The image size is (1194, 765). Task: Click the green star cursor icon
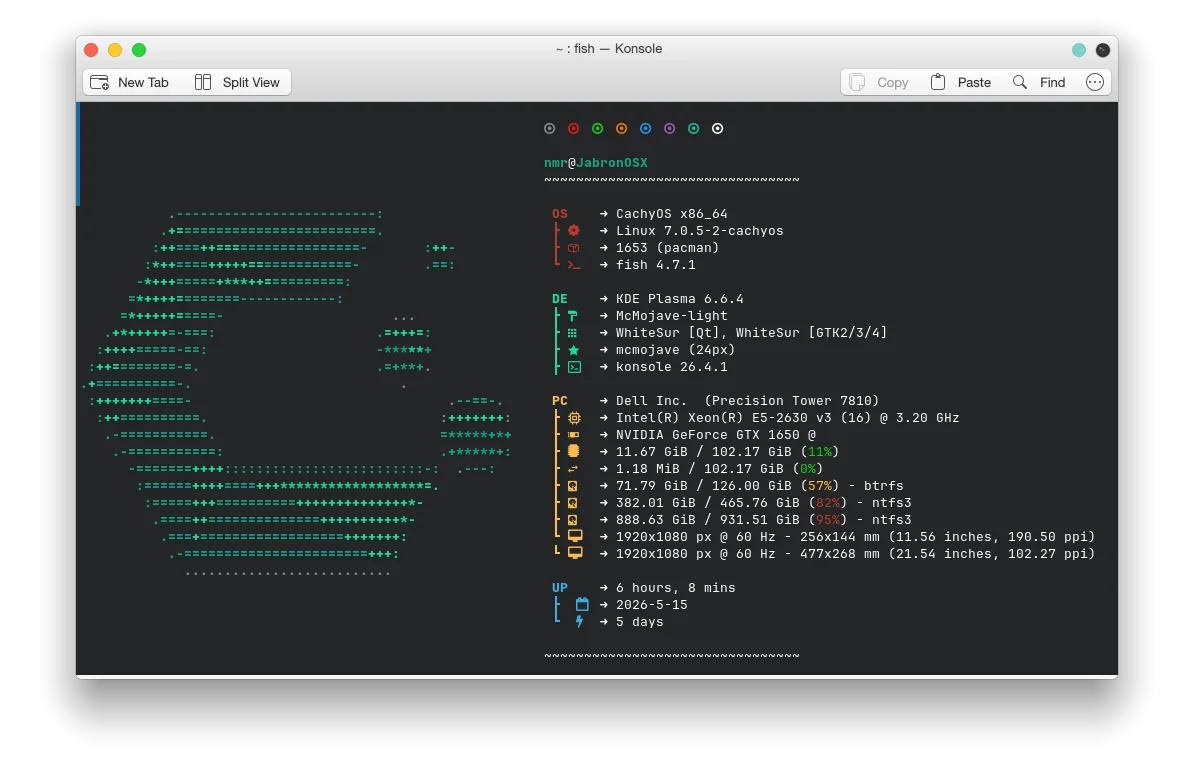[573, 350]
